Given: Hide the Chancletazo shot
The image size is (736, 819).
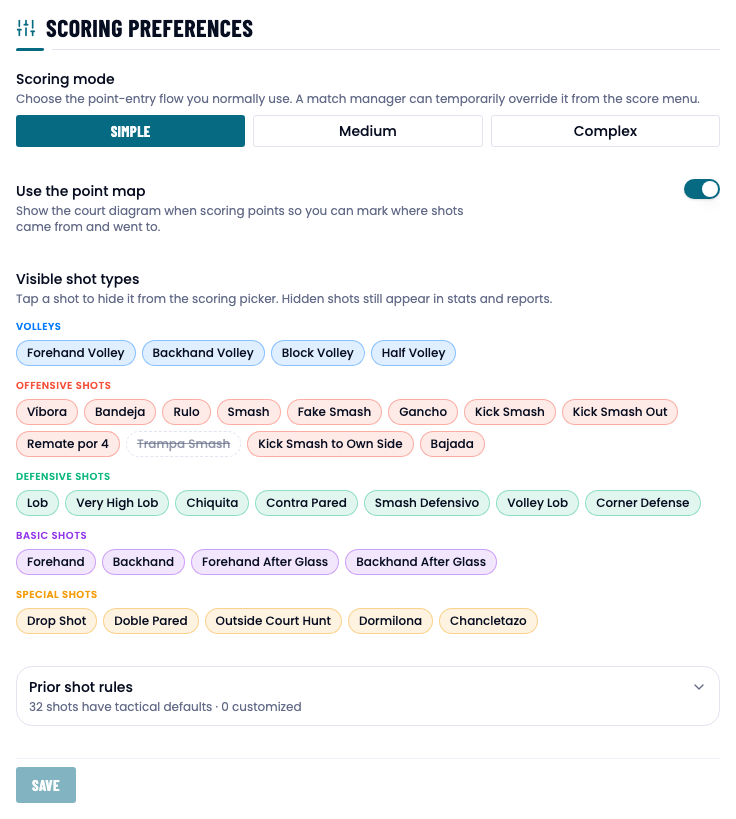Looking at the screenshot, I should [x=488, y=621].
